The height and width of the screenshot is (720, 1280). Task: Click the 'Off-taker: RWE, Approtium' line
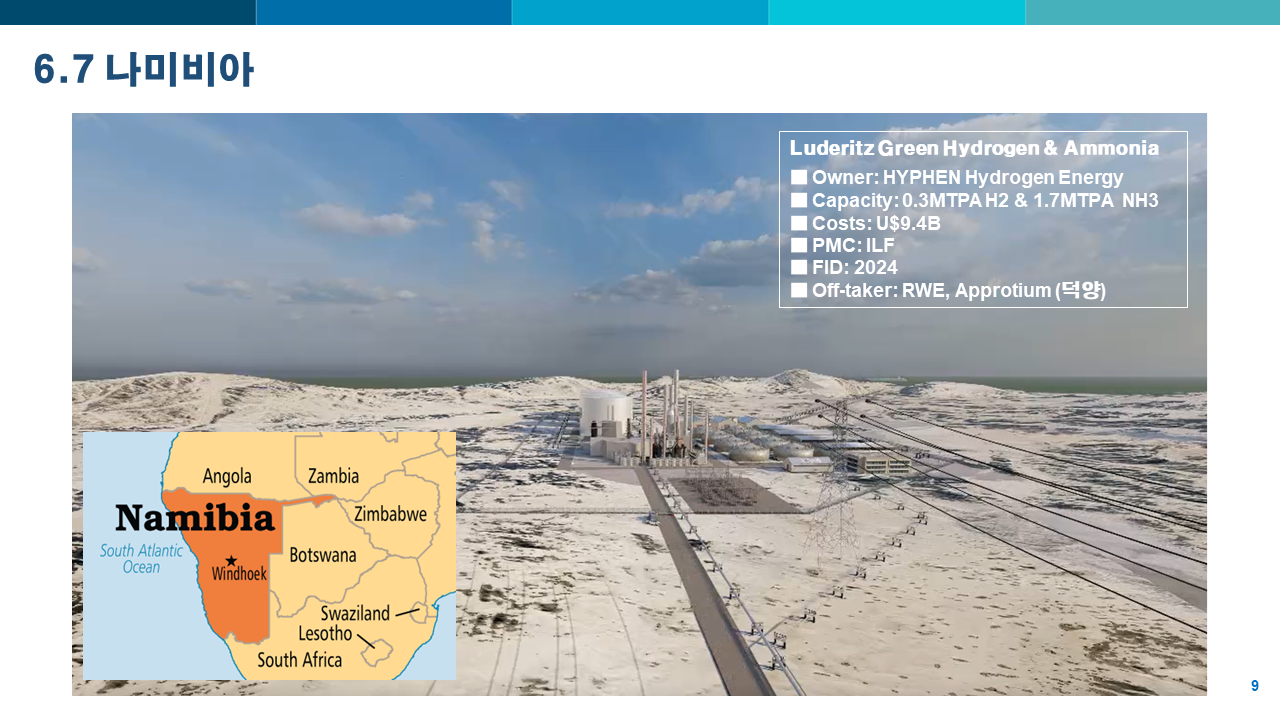[x=948, y=290]
